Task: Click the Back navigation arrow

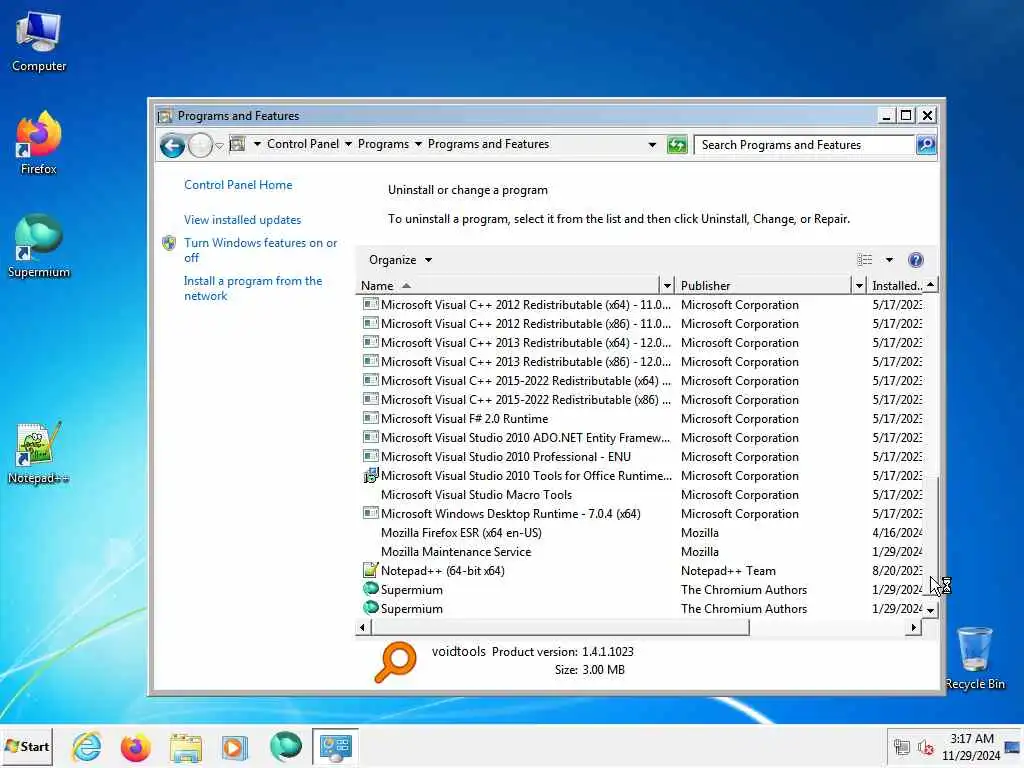Action: [x=172, y=145]
